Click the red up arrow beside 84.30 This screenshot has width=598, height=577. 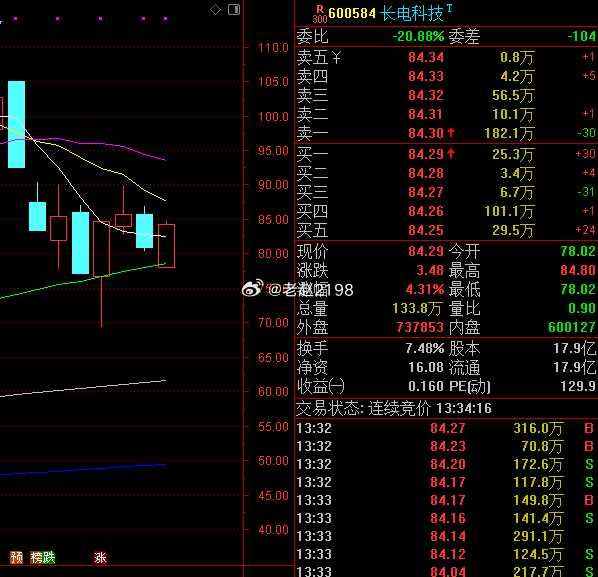click(451, 133)
